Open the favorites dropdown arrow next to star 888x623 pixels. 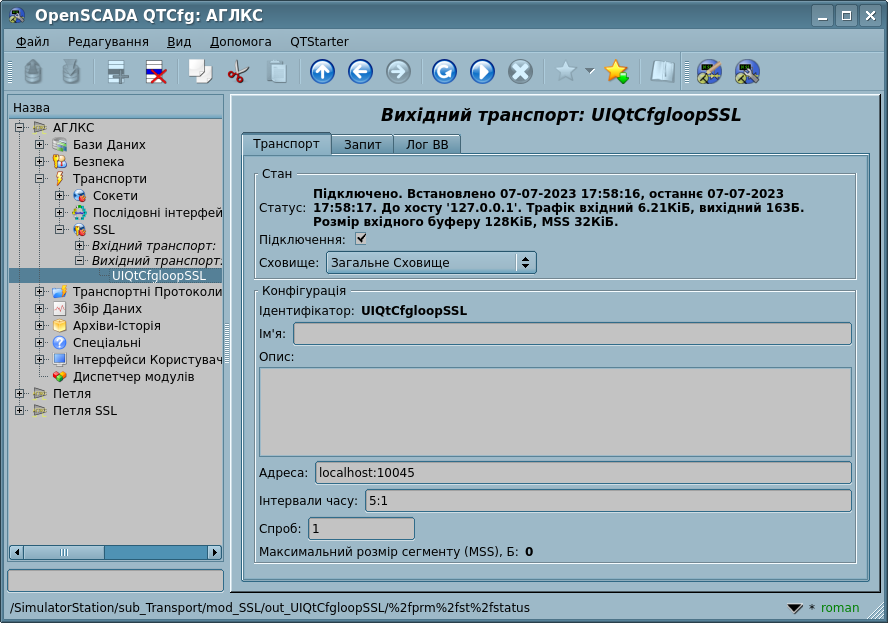pyautogui.click(x=590, y=71)
